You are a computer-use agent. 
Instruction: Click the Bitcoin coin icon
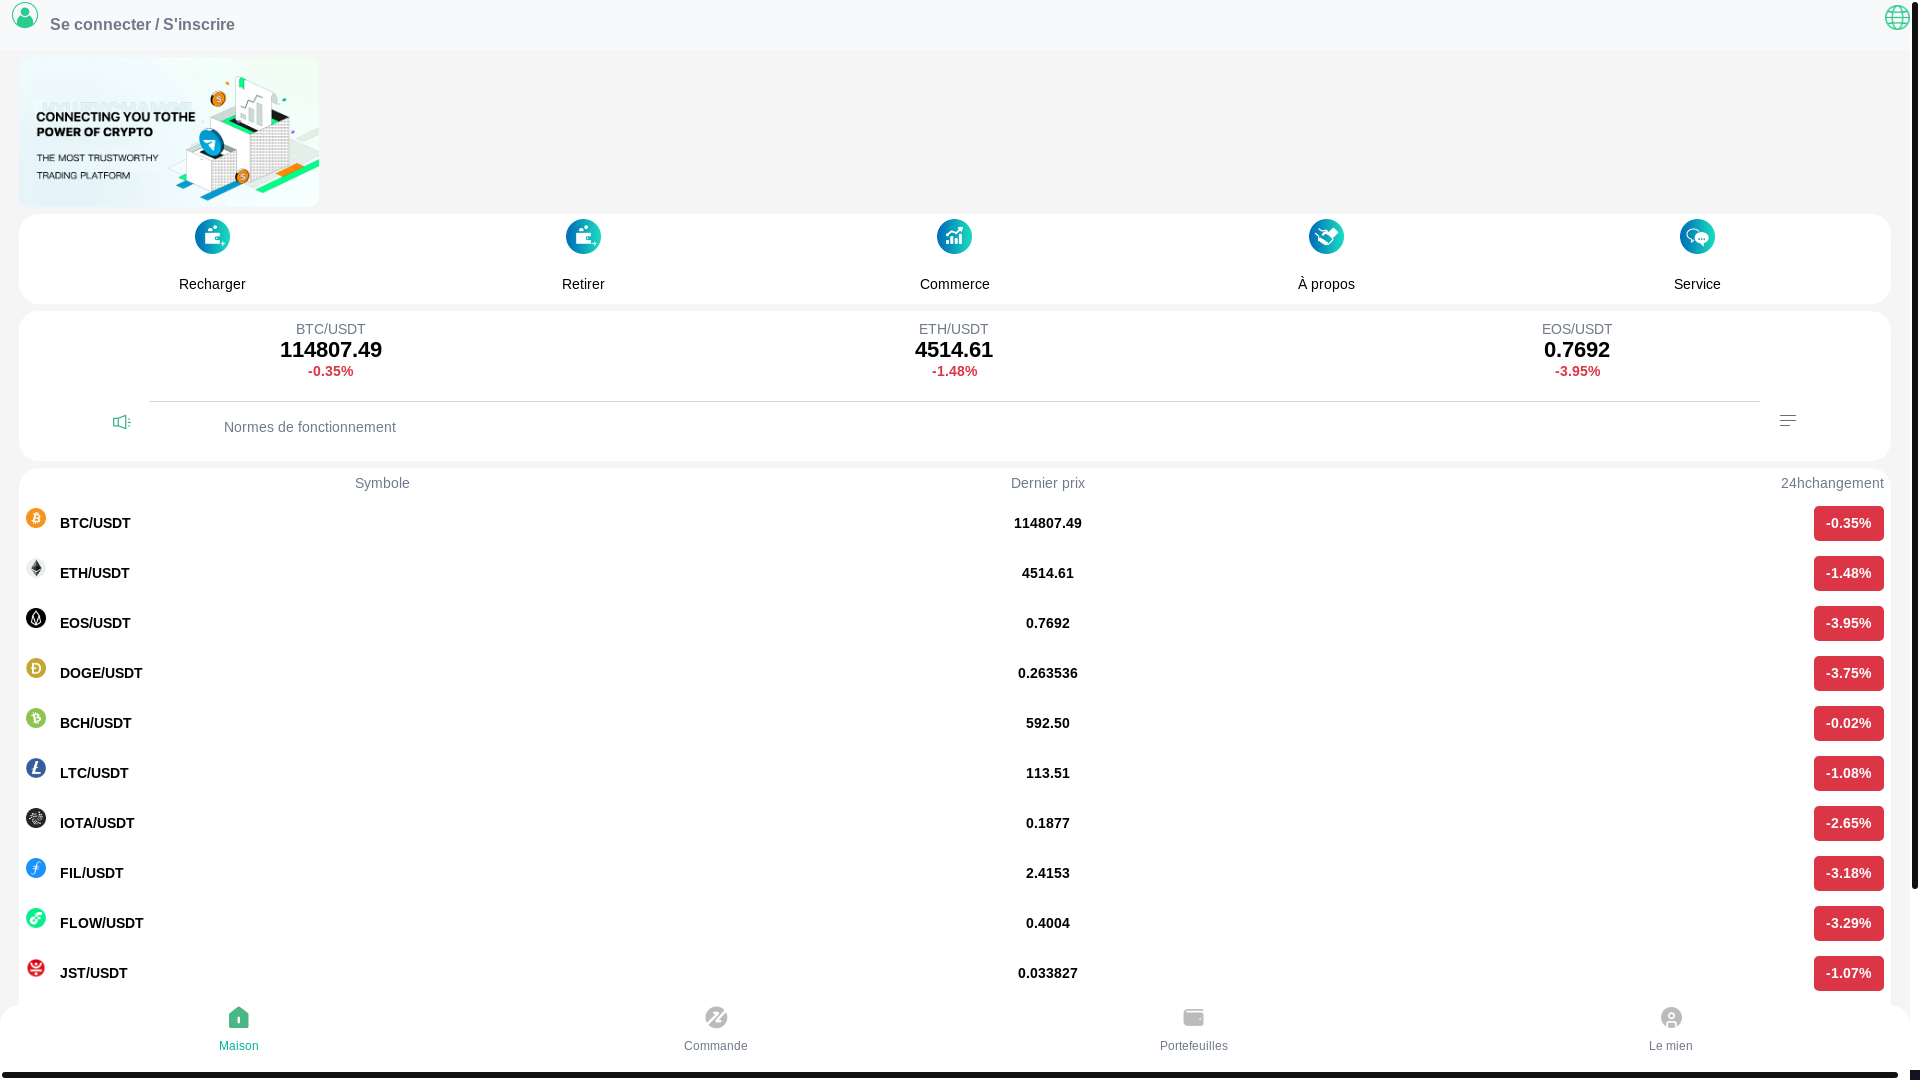tap(36, 518)
